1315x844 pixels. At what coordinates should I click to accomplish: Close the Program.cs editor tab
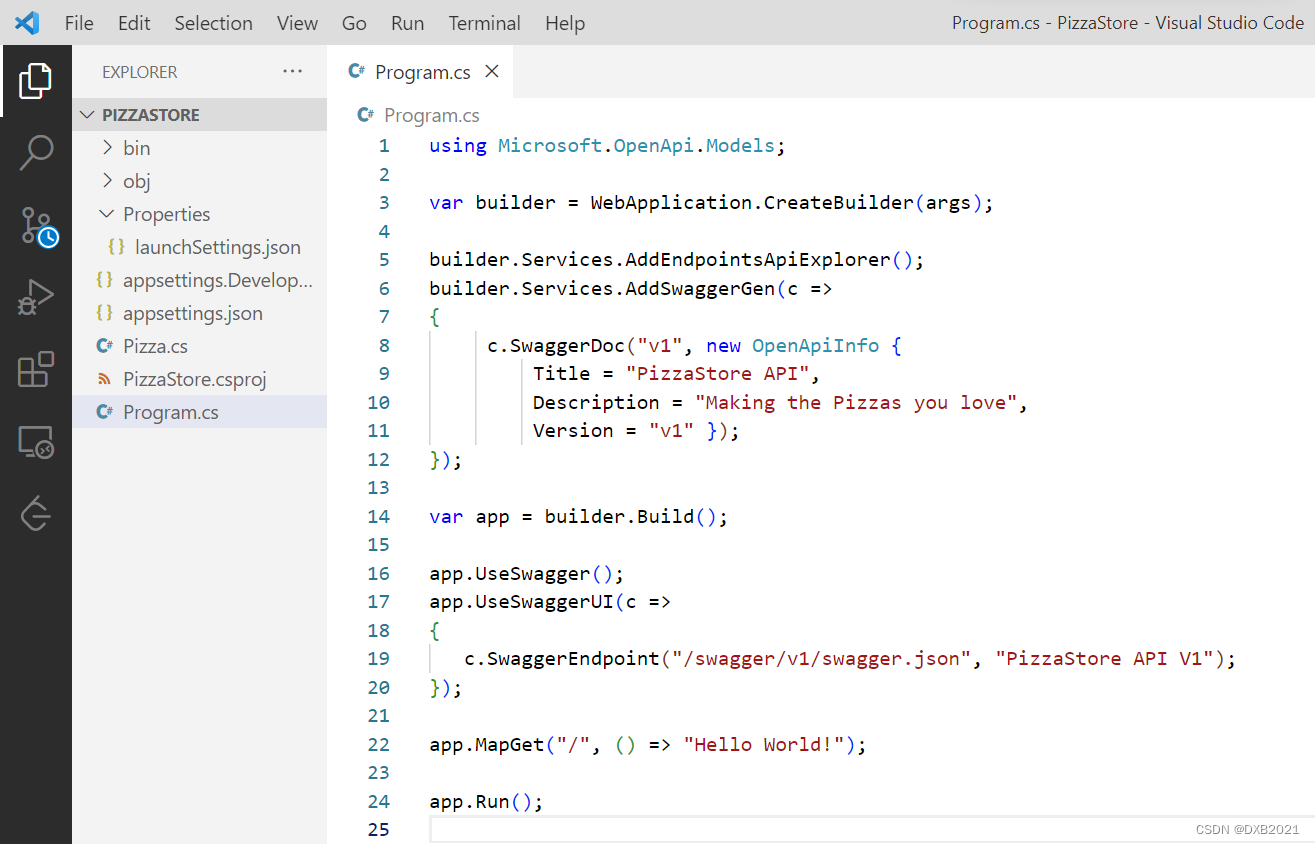491,71
